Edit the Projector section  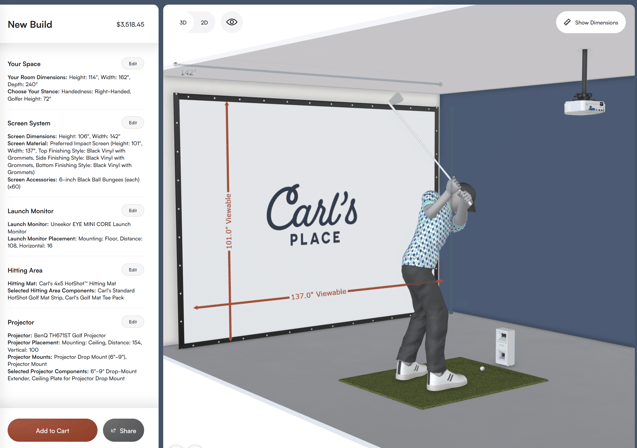[x=133, y=322]
